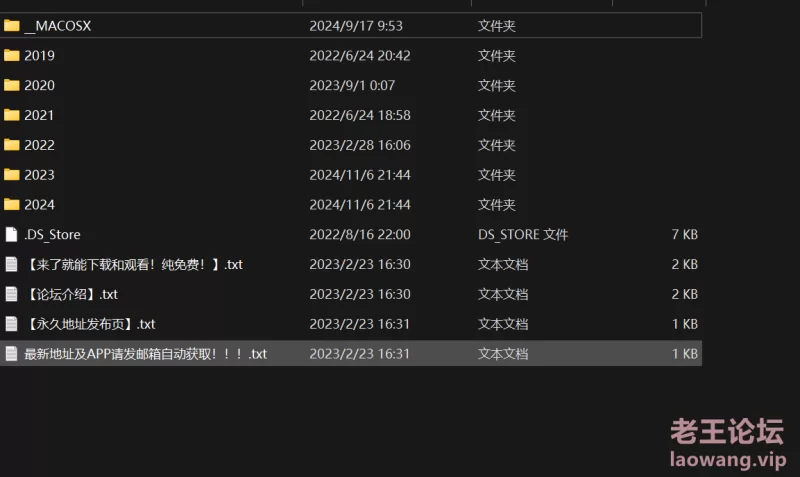Click icon of 【来了就能下载和观看！纯免费！】.txt
The height and width of the screenshot is (477, 800).
tap(11, 264)
